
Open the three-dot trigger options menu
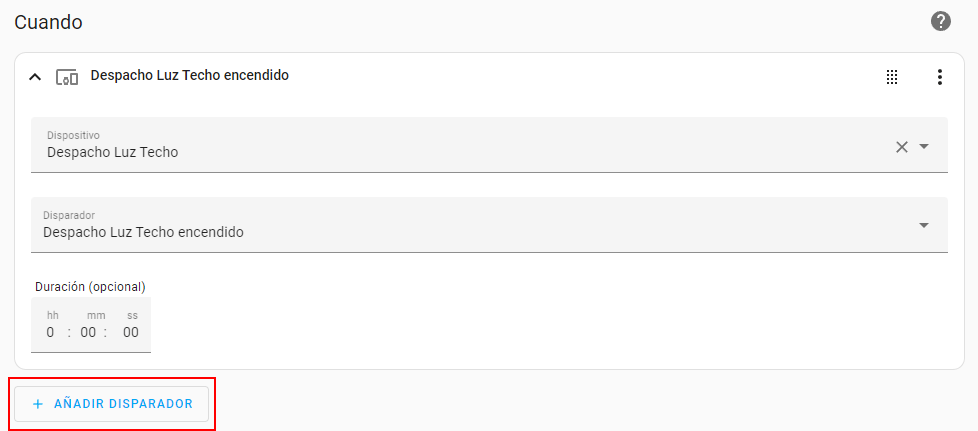coord(939,77)
